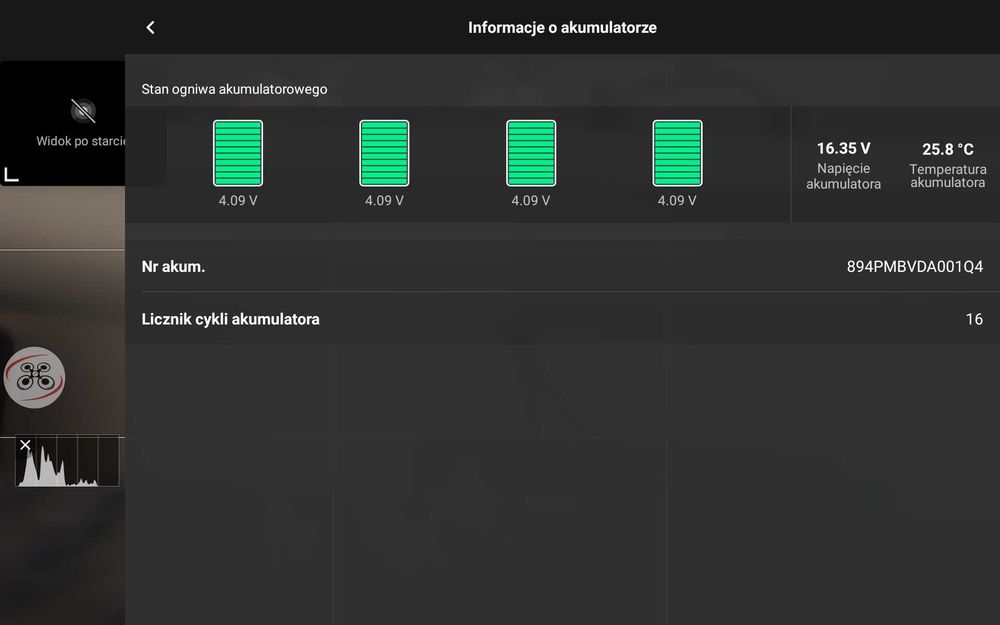1000x625 pixels.
Task: Go back using the arrow icon
Action: [151, 27]
